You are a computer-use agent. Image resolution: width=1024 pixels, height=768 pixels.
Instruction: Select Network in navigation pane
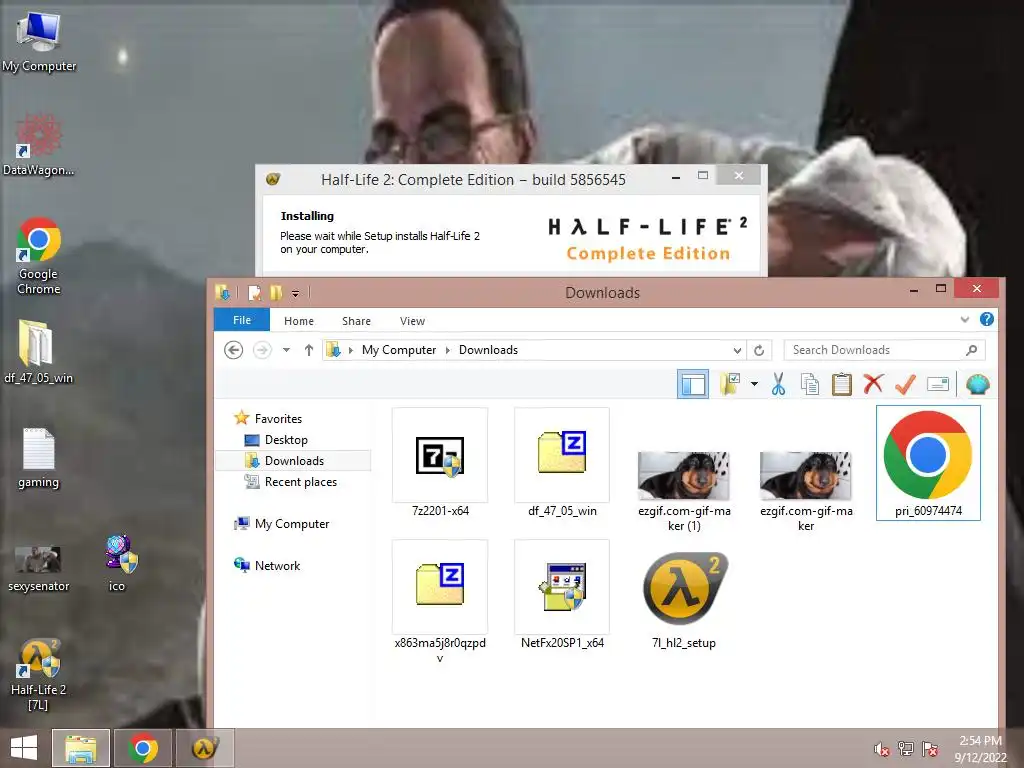coord(277,566)
